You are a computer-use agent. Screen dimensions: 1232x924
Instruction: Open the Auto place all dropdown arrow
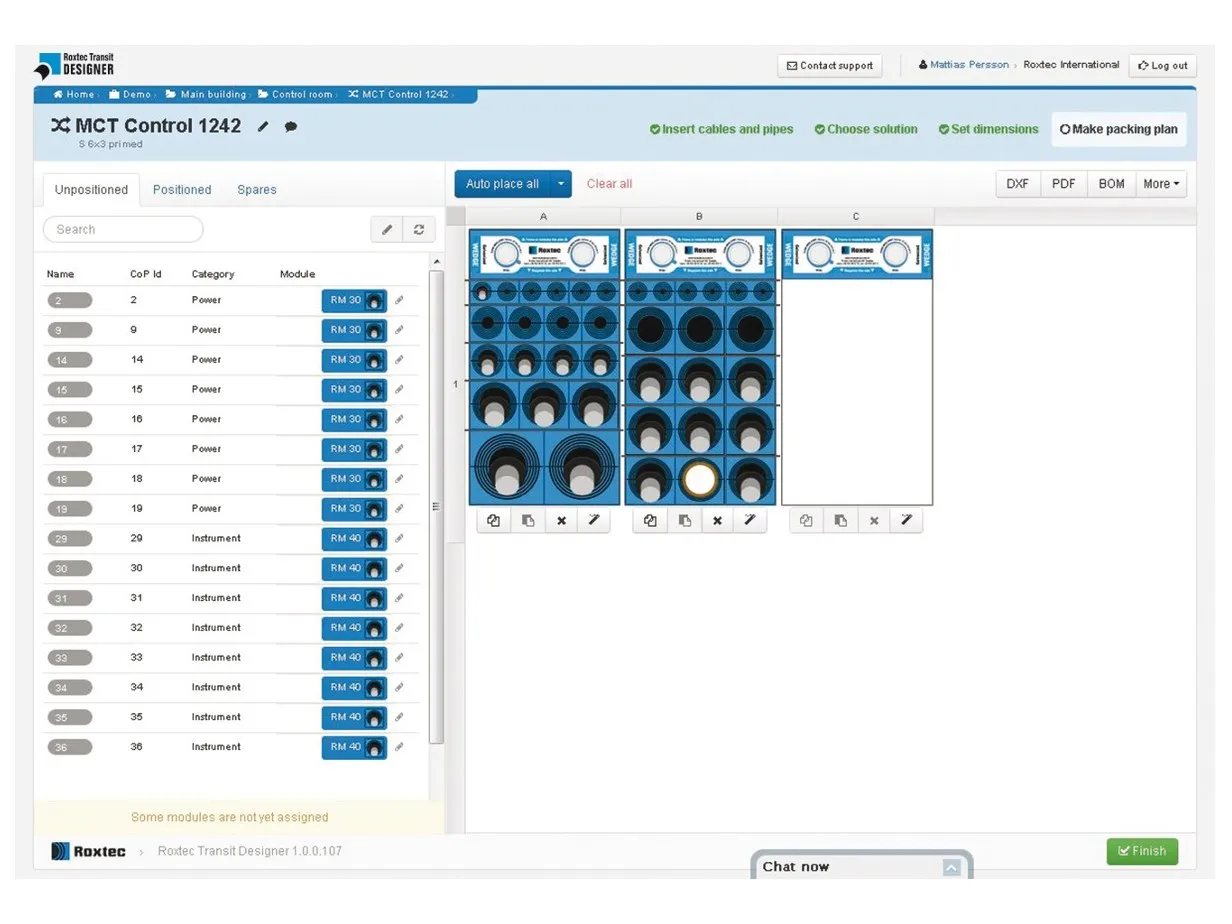coord(561,184)
